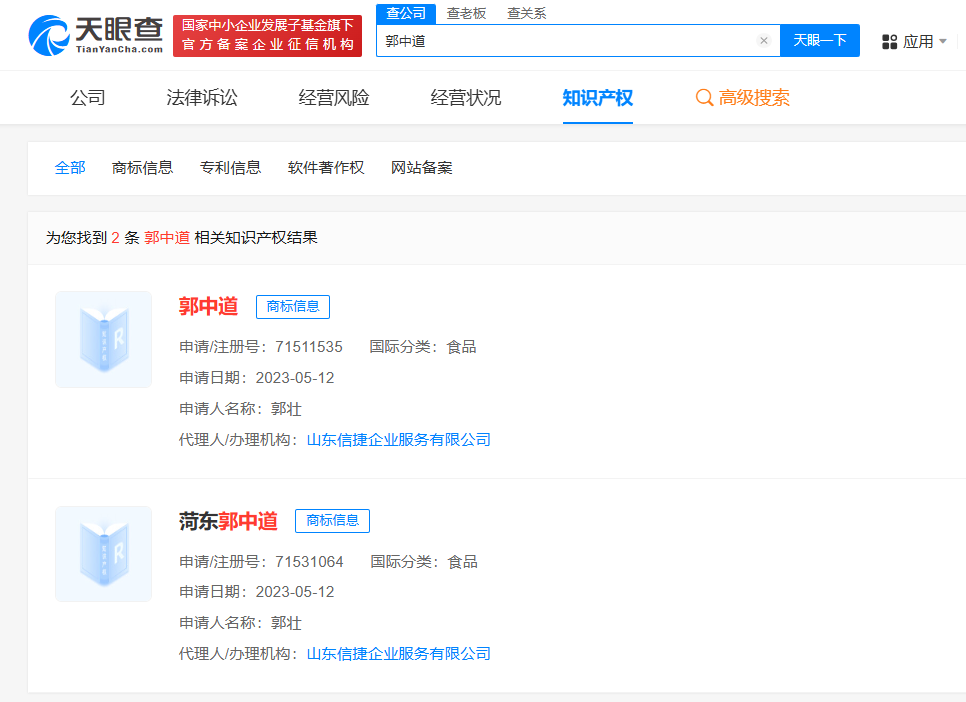Click the red 官方备案企业征信机构 banner
Screen dimensions: 966x702
click(267, 35)
